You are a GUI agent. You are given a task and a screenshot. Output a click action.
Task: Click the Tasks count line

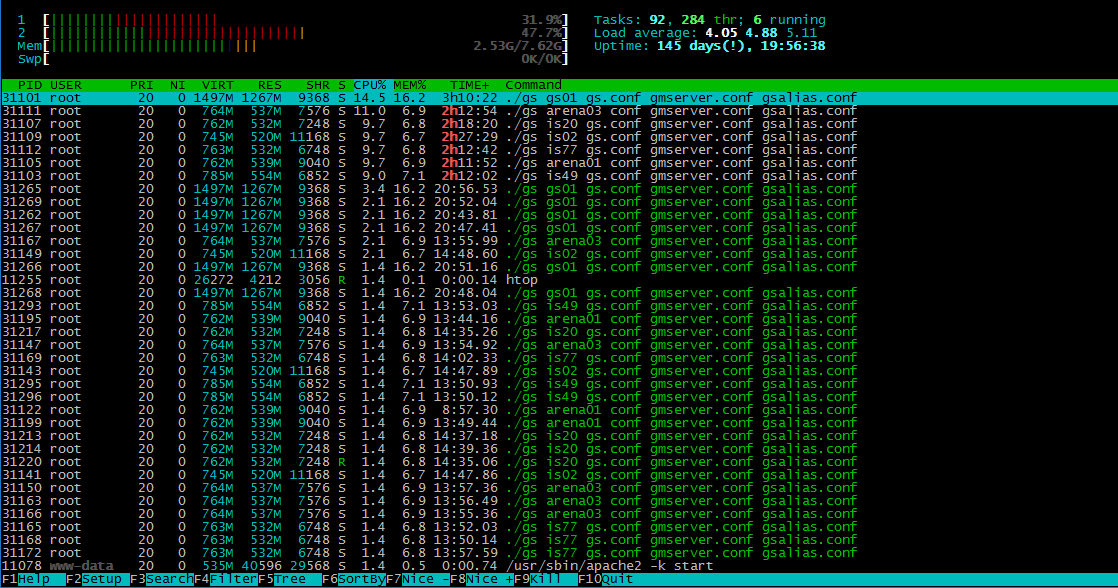[x=709, y=20]
